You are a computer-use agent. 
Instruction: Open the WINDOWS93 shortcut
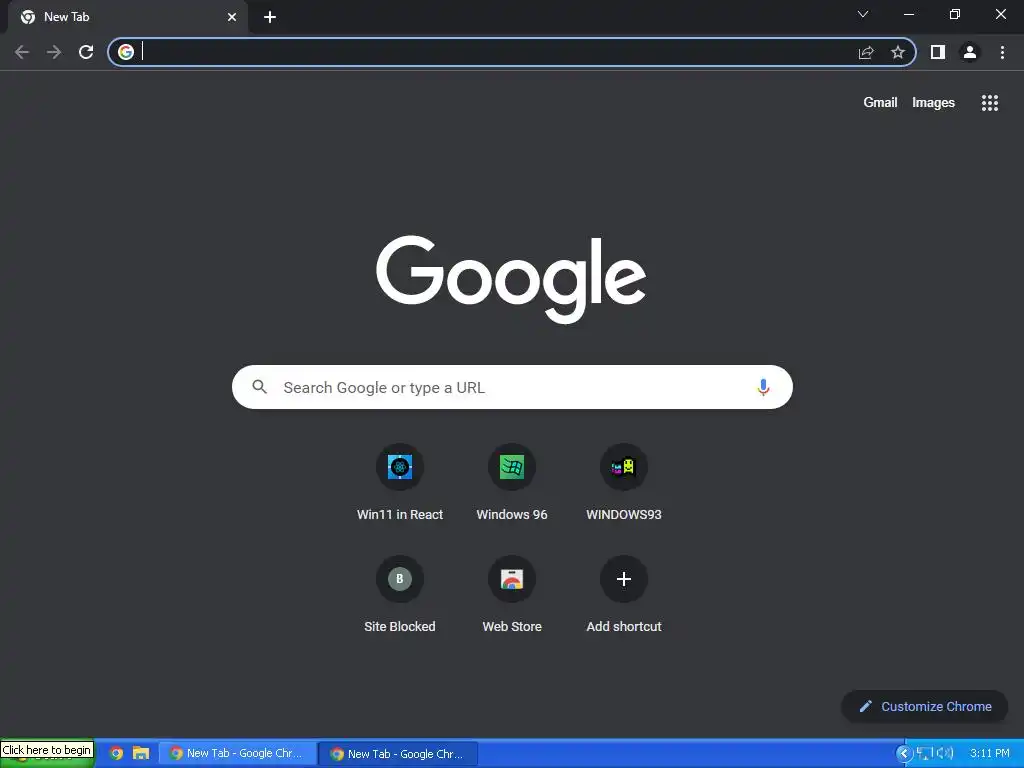coord(624,482)
